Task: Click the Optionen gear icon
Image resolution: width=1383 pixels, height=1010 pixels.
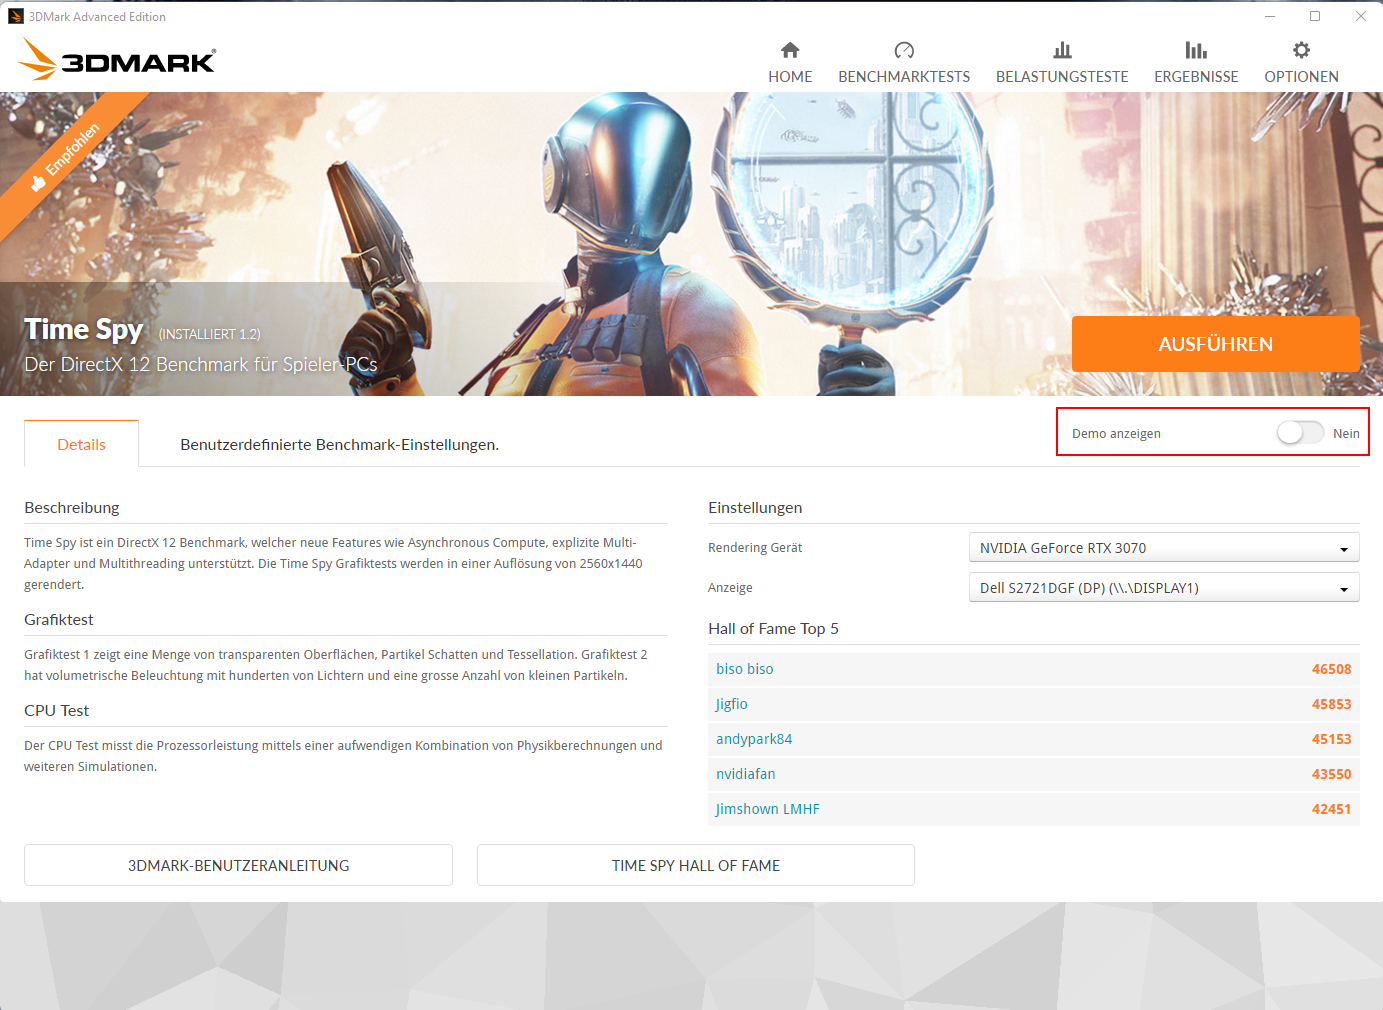Action: [1301, 50]
